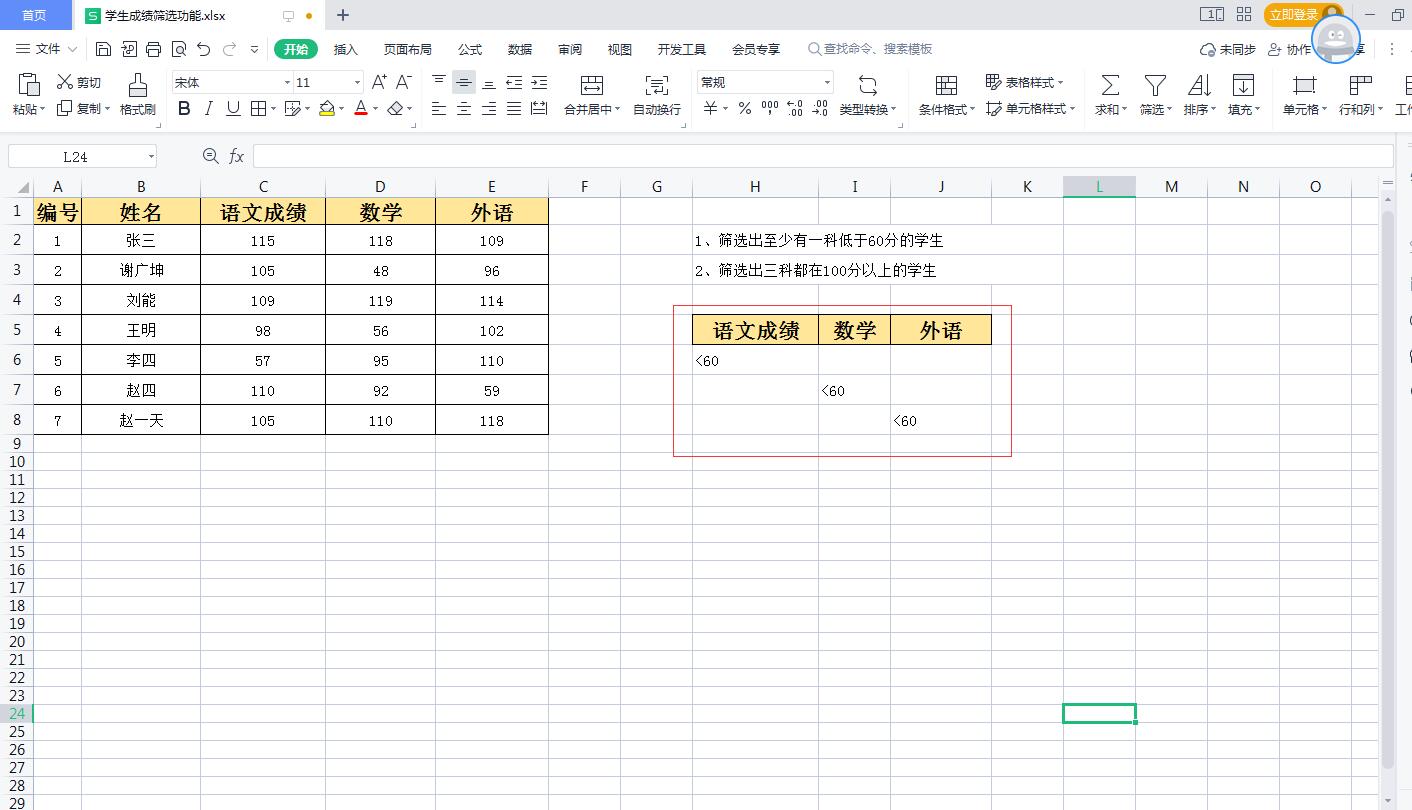Click the 未同步 sync status button
1412x810 pixels.
click(x=1228, y=49)
